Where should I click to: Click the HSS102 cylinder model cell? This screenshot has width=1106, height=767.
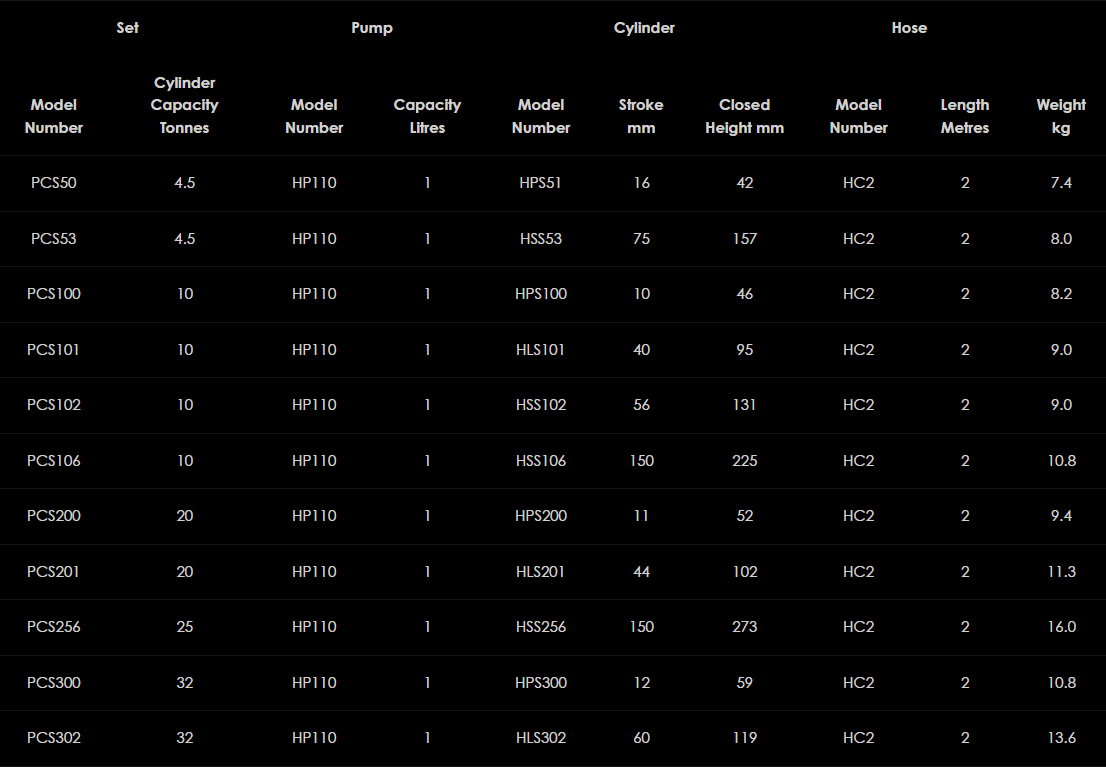click(541, 405)
